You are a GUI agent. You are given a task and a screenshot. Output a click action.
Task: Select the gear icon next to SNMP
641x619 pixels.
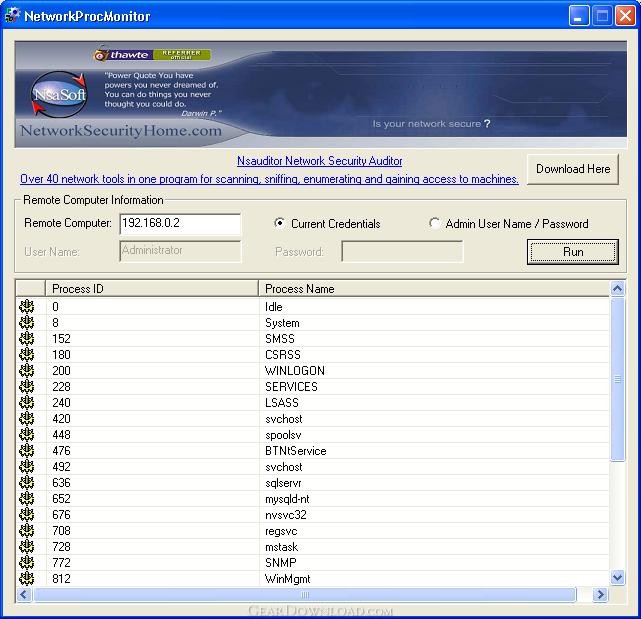point(27,563)
